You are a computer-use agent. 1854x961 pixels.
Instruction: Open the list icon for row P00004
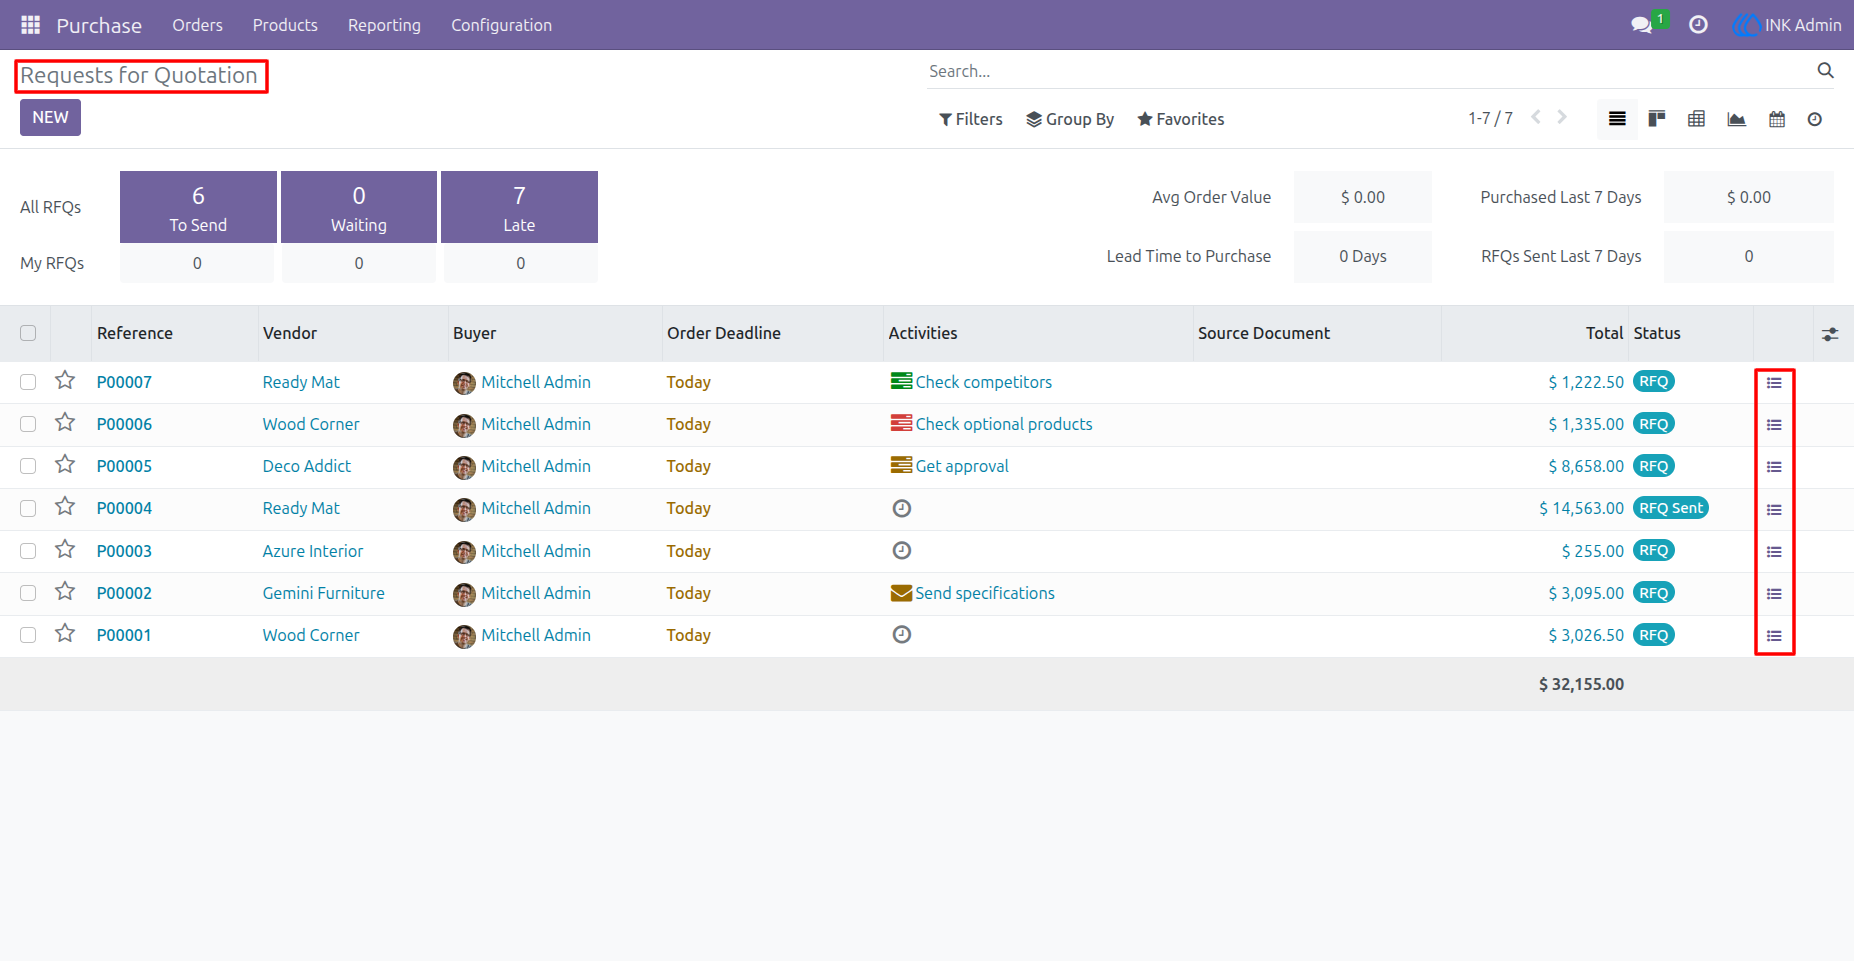[1774, 510]
